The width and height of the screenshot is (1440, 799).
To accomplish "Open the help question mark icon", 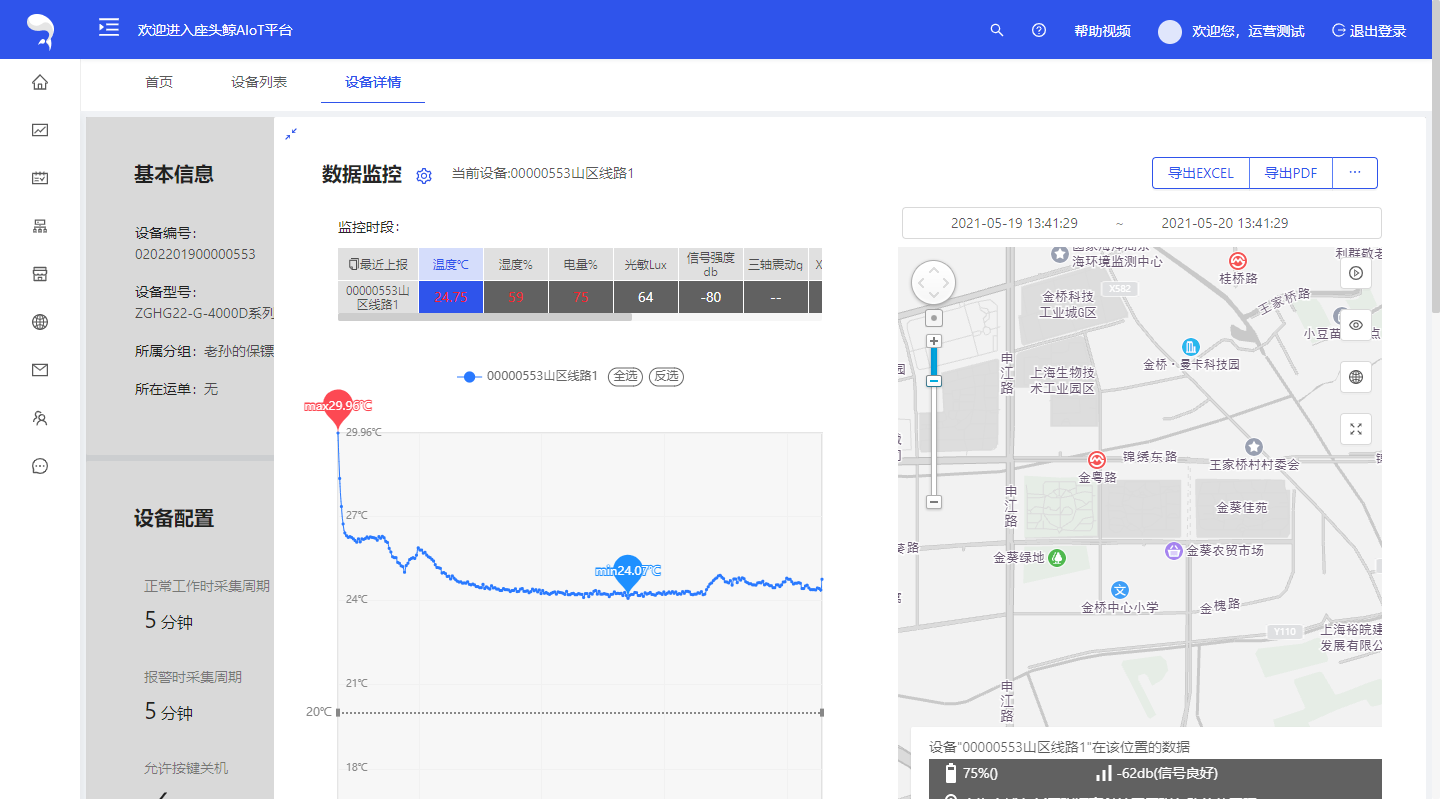I will coord(1039,30).
